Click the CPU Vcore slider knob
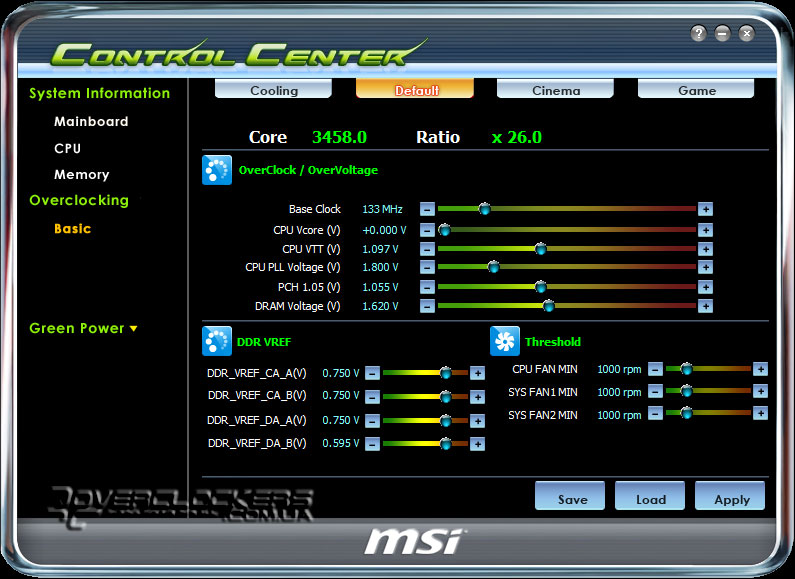795x579 pixels. (x=445, y=230)
